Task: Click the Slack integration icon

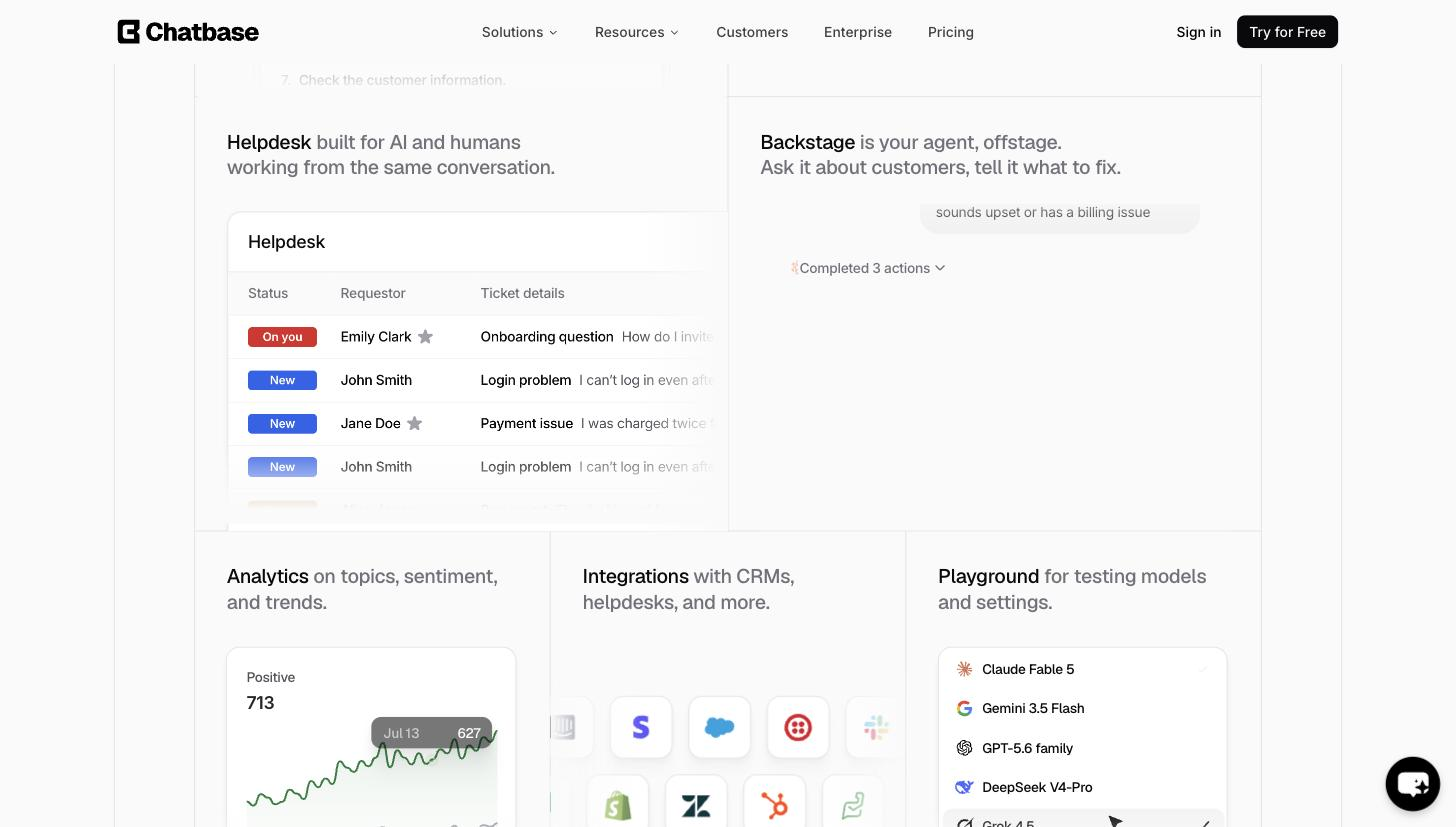Action: tap(876, 727)
